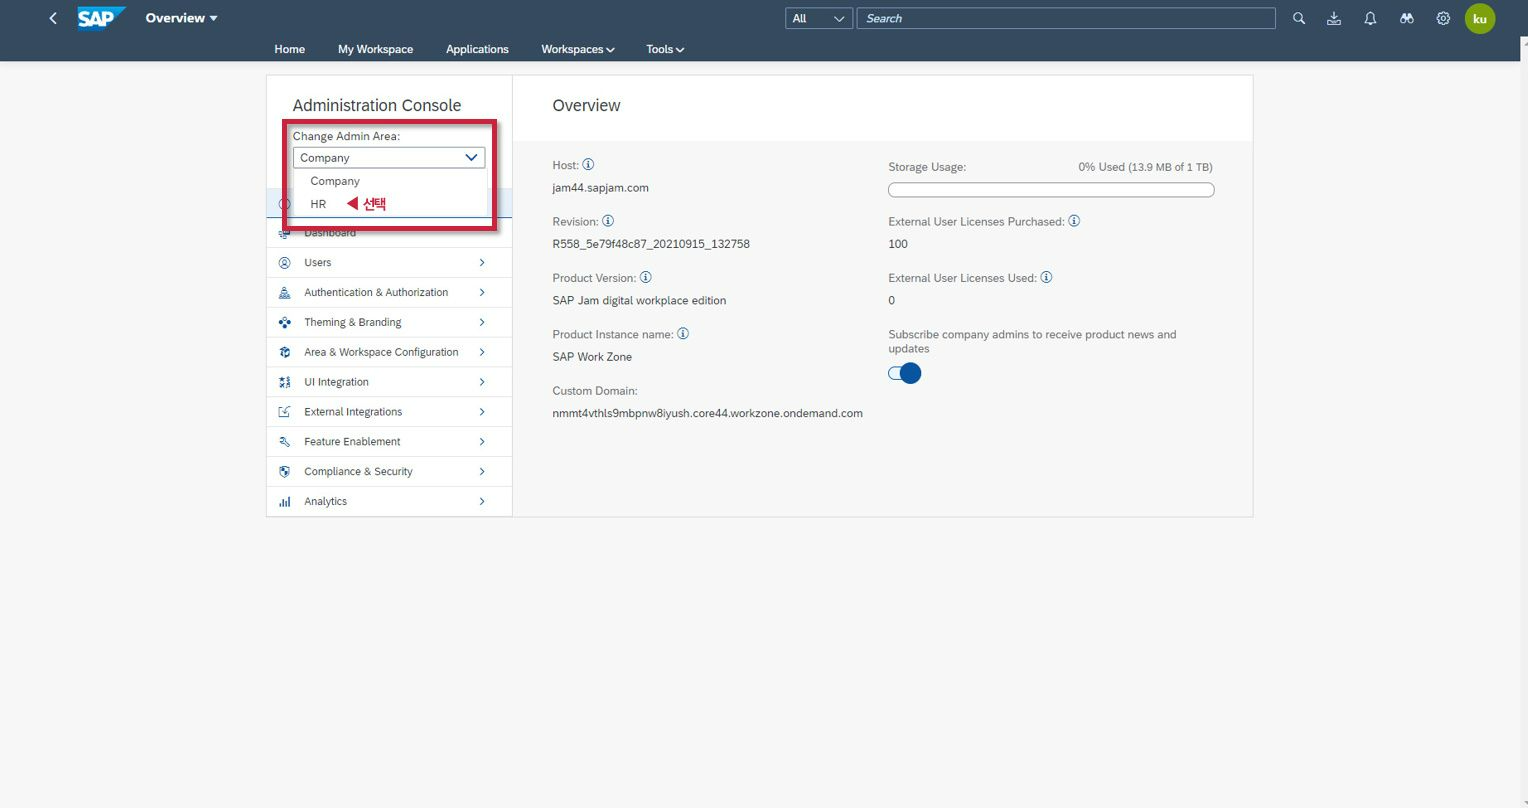1528x808 pixels.
Task: Click the External Integrations icon
Action: [x=284, y=412]
